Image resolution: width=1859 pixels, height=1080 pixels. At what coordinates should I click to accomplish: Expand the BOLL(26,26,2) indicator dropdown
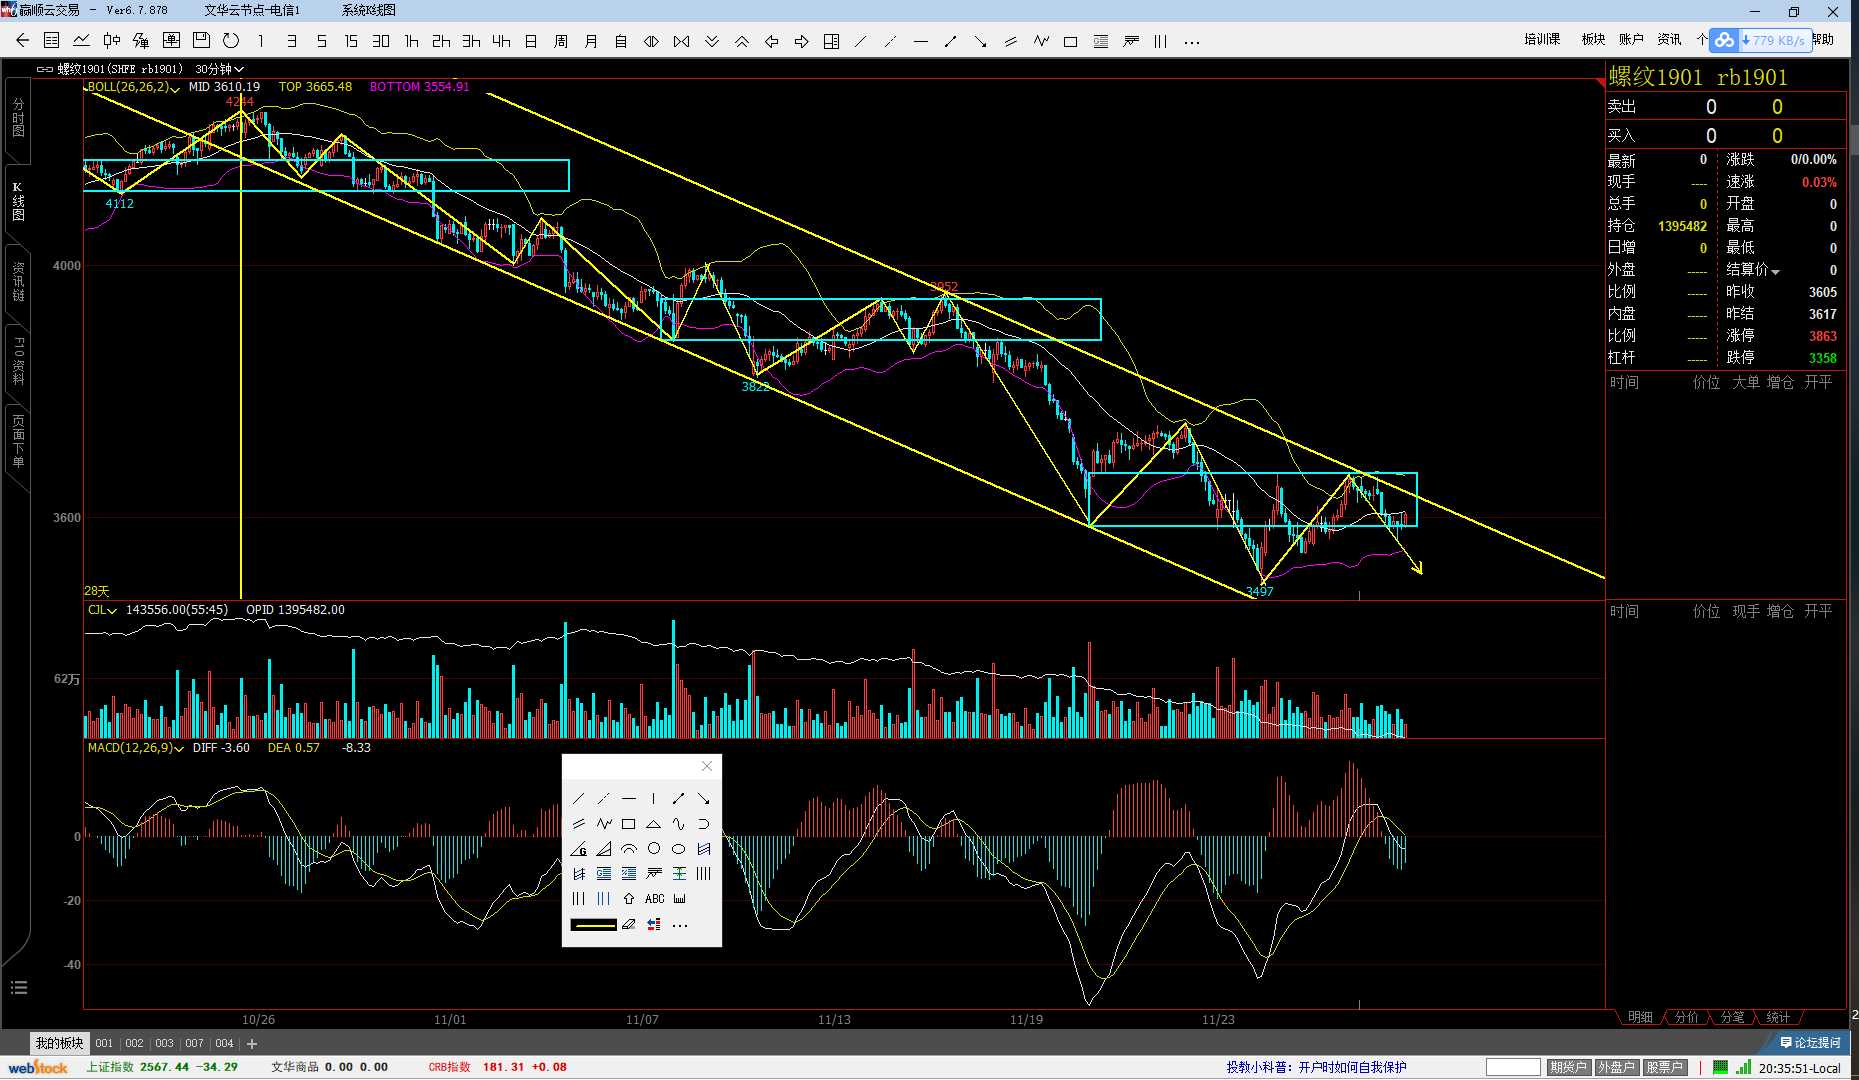click(176, 88)
